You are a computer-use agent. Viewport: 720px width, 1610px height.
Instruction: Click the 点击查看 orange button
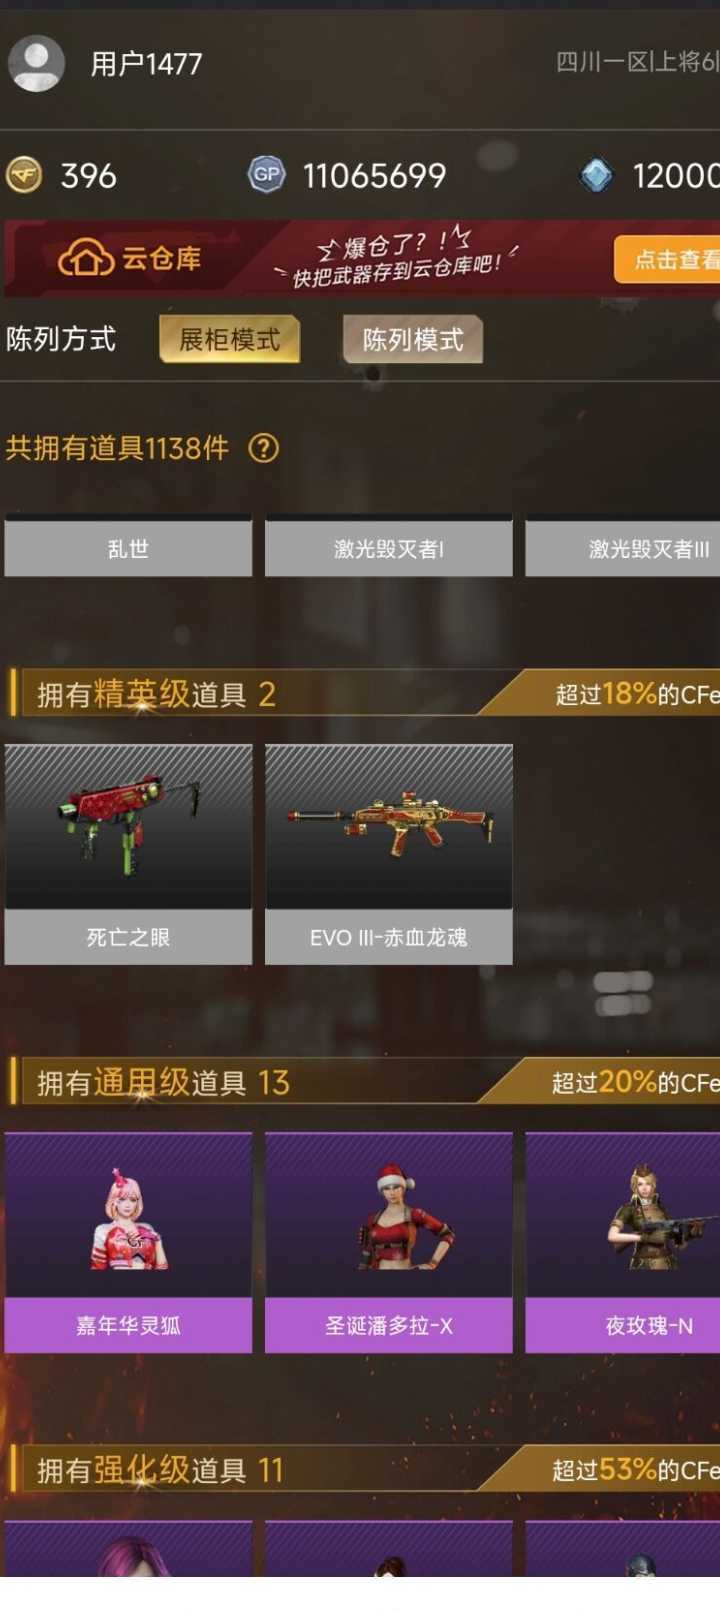[667, 260]
